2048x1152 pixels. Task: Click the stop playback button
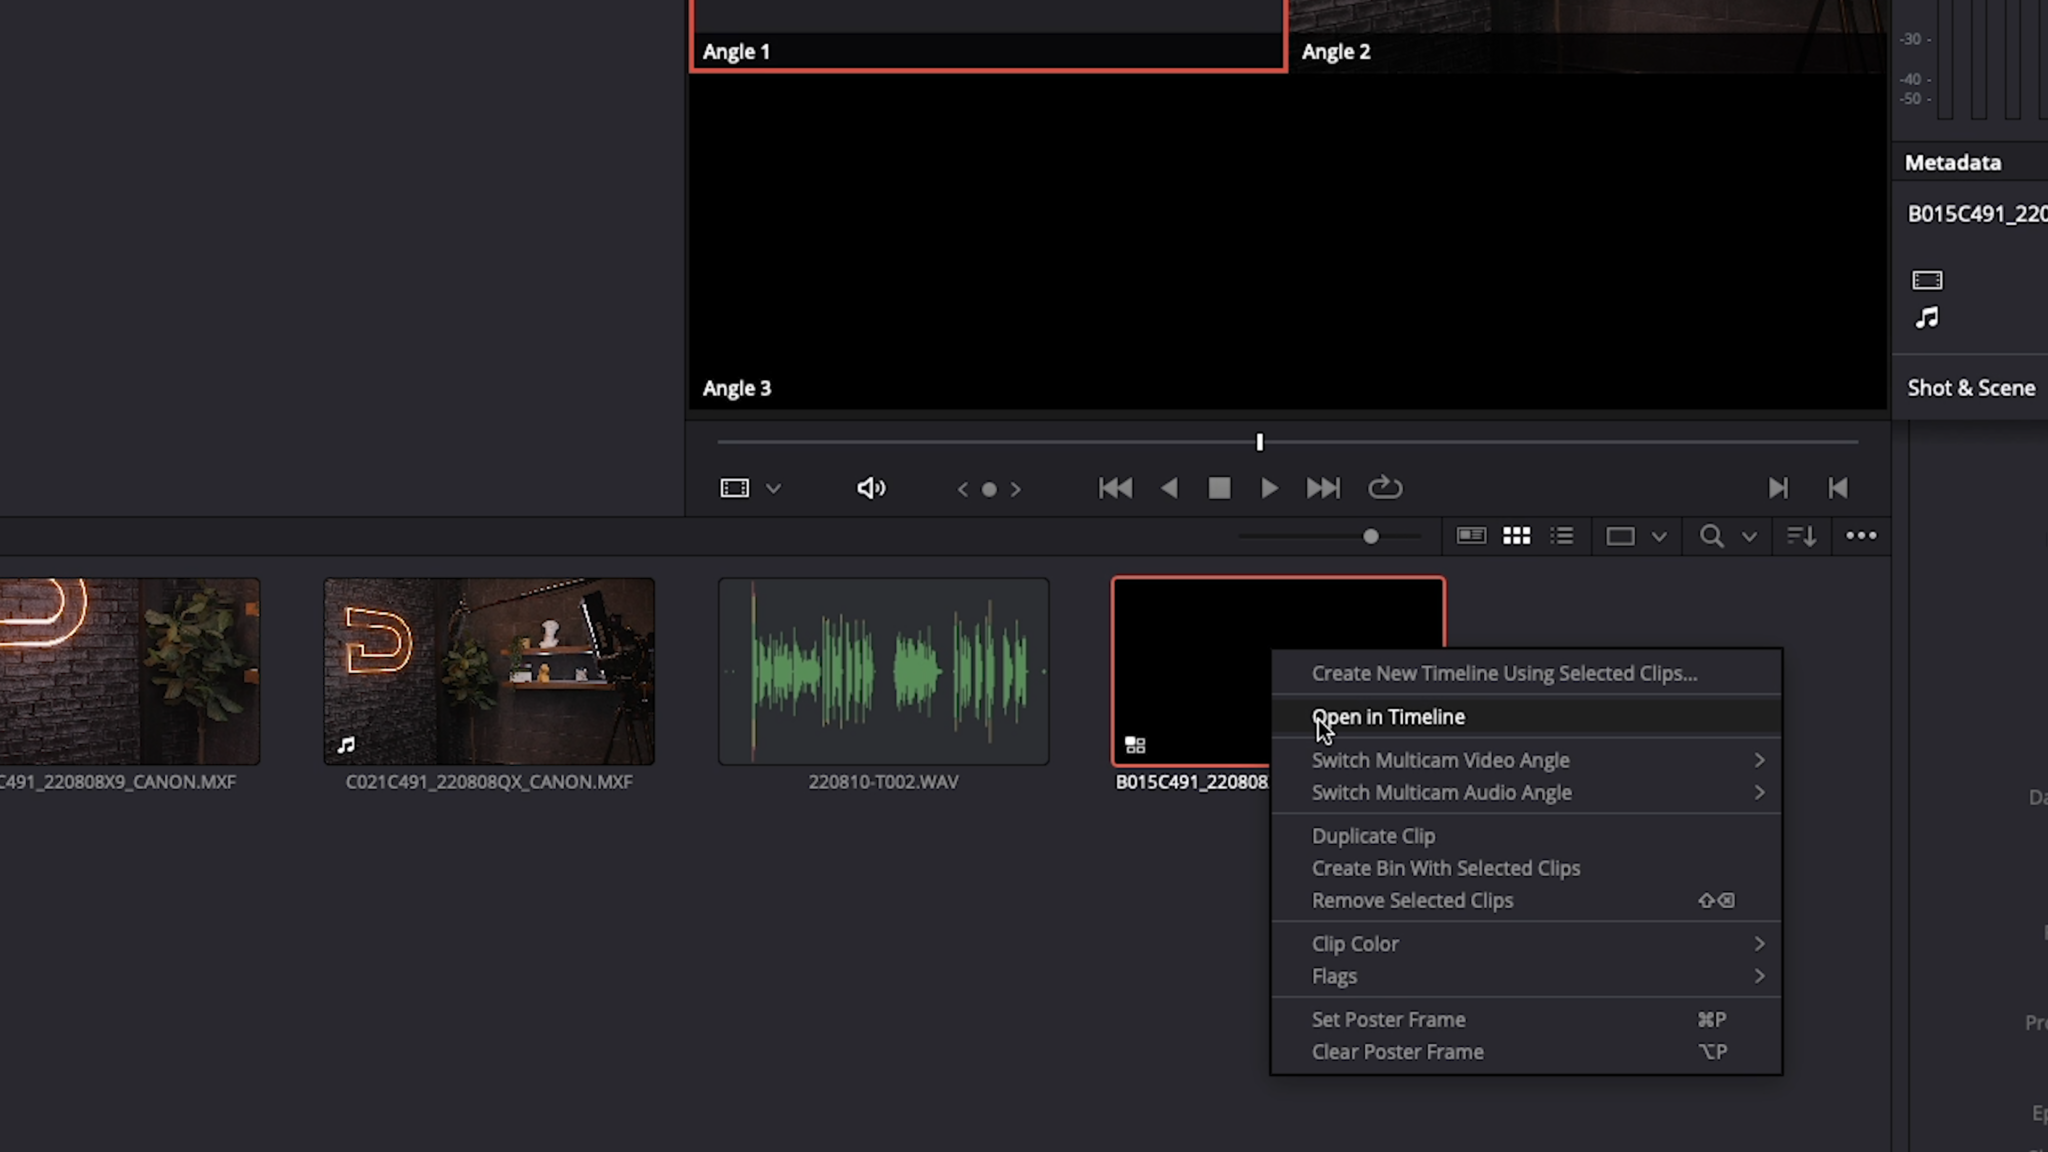click(1219, 488)
